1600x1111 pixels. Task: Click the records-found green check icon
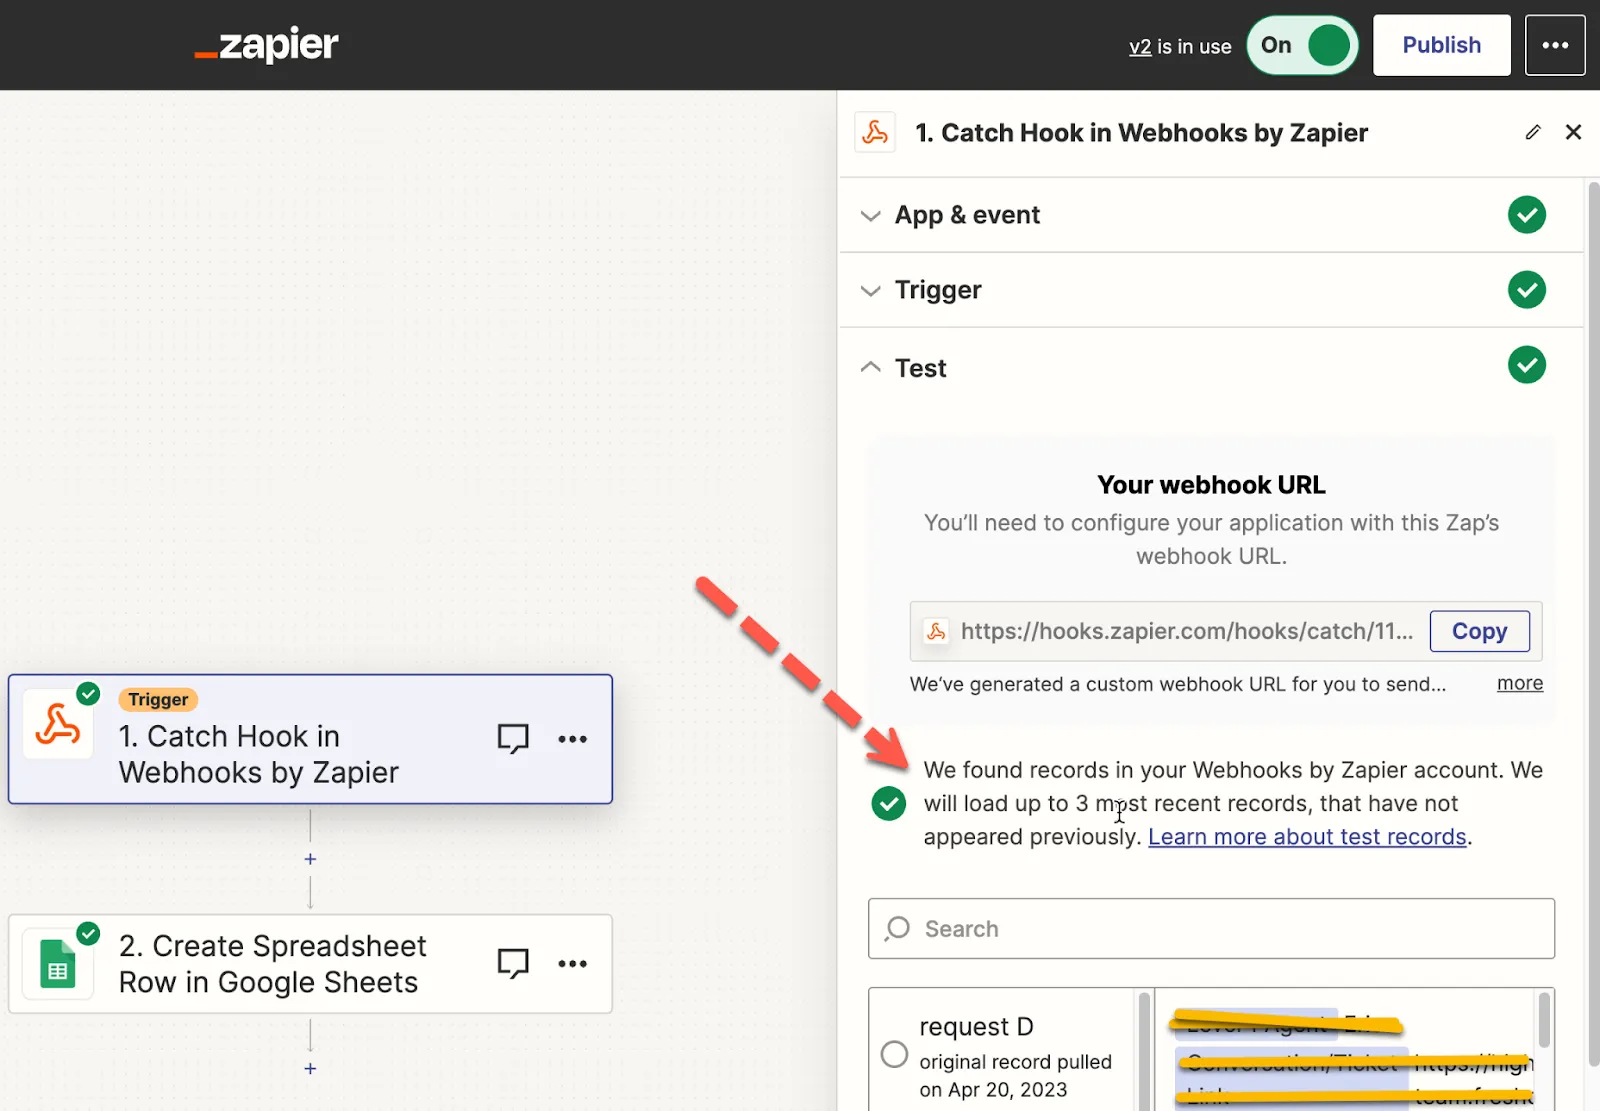889,803
